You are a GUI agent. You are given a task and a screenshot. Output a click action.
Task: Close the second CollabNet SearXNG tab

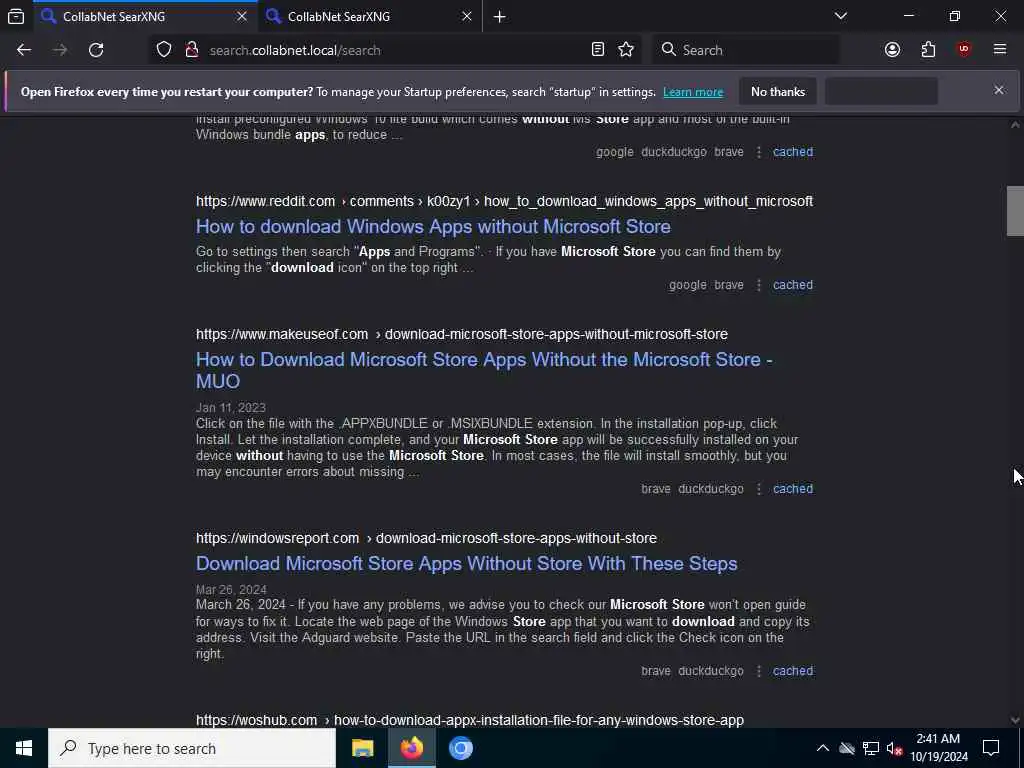466,16
